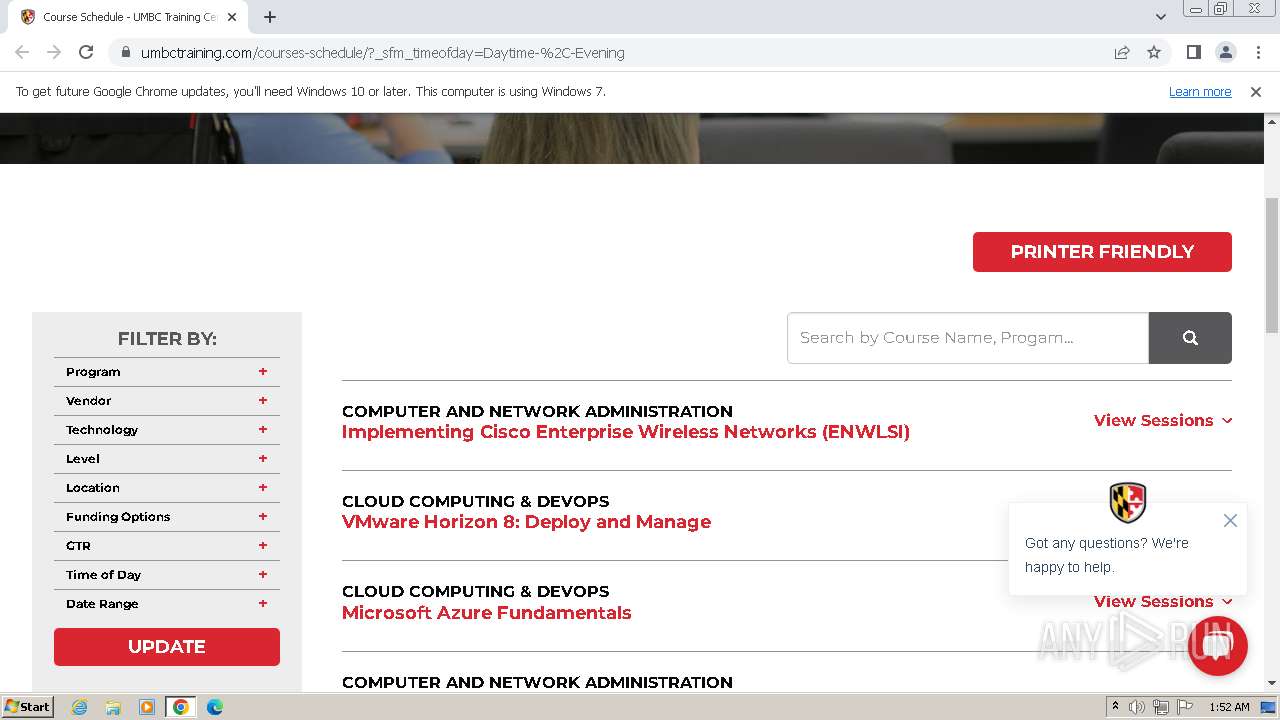Click the browser Back arrow
This screenshot has width=1280, height=720.
pyautogui.click(x=22, y=52)
